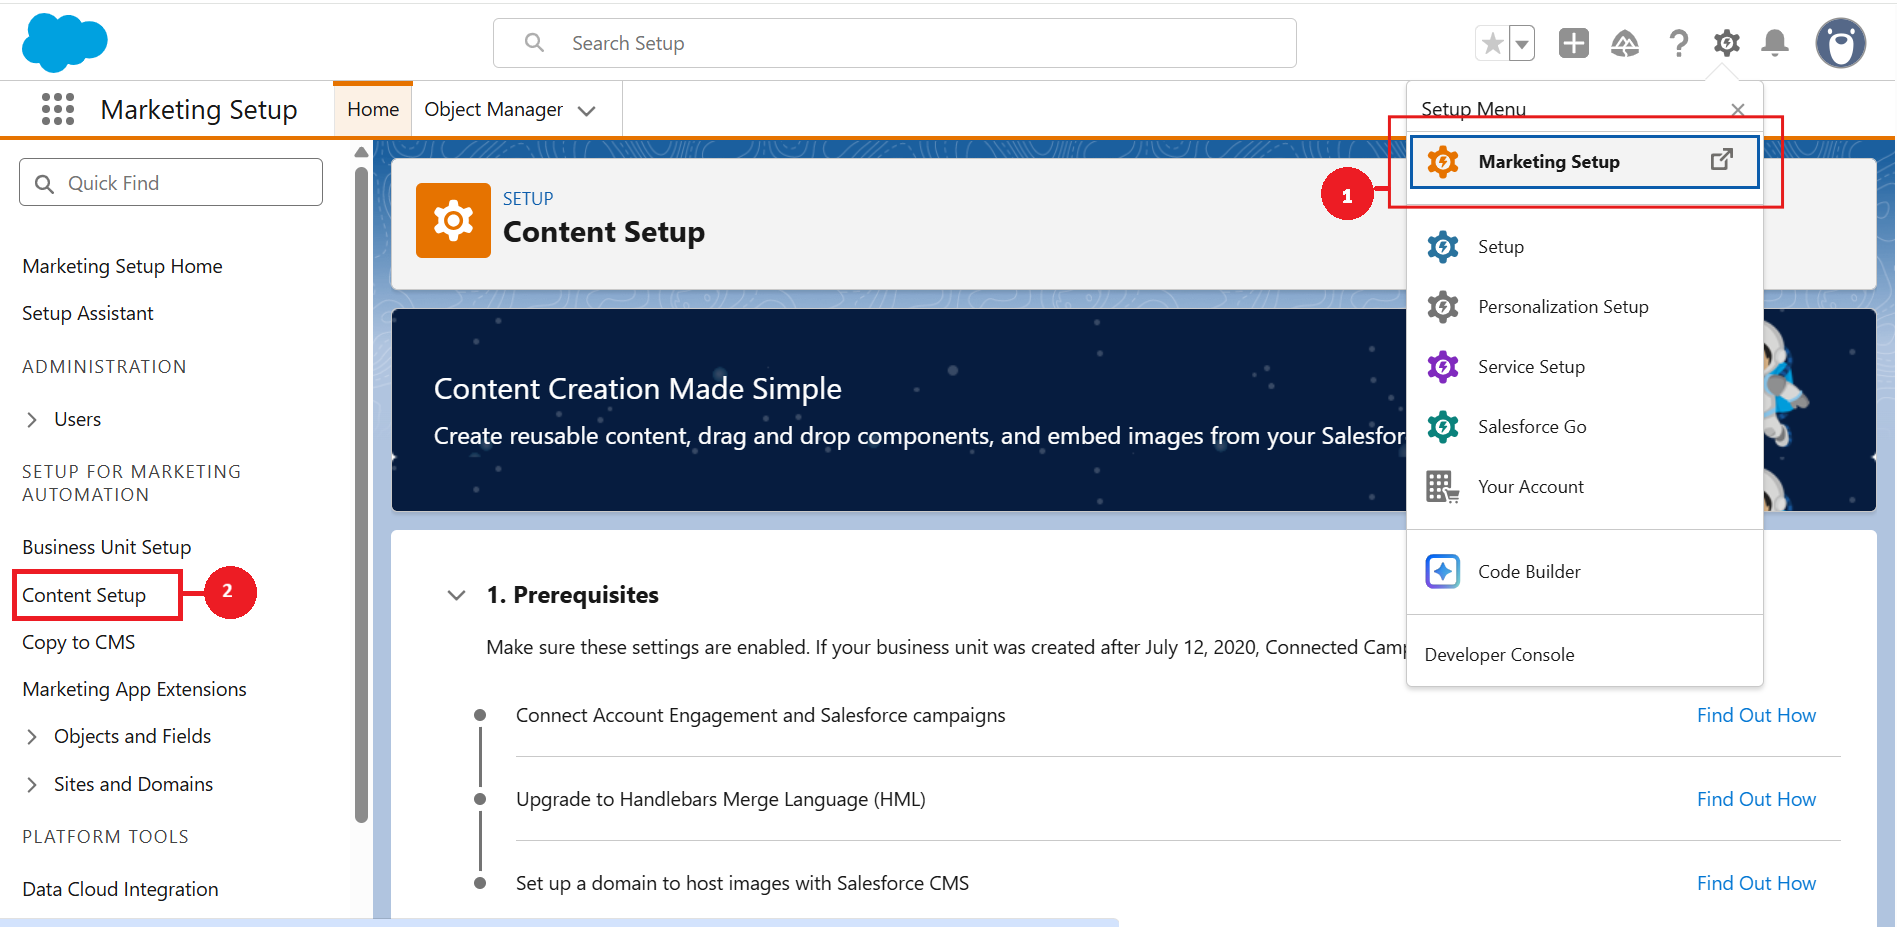Click the Favorites star icon

coord(1492,43)
